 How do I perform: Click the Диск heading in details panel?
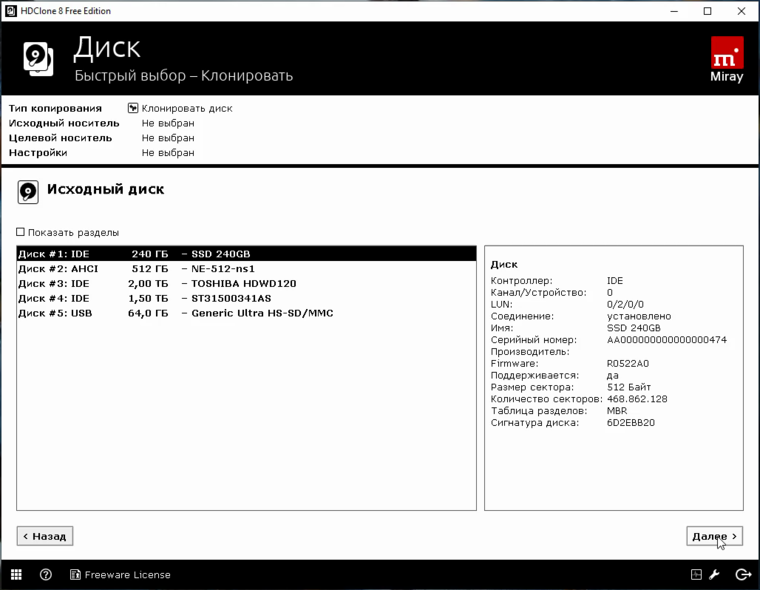[504, 264]
